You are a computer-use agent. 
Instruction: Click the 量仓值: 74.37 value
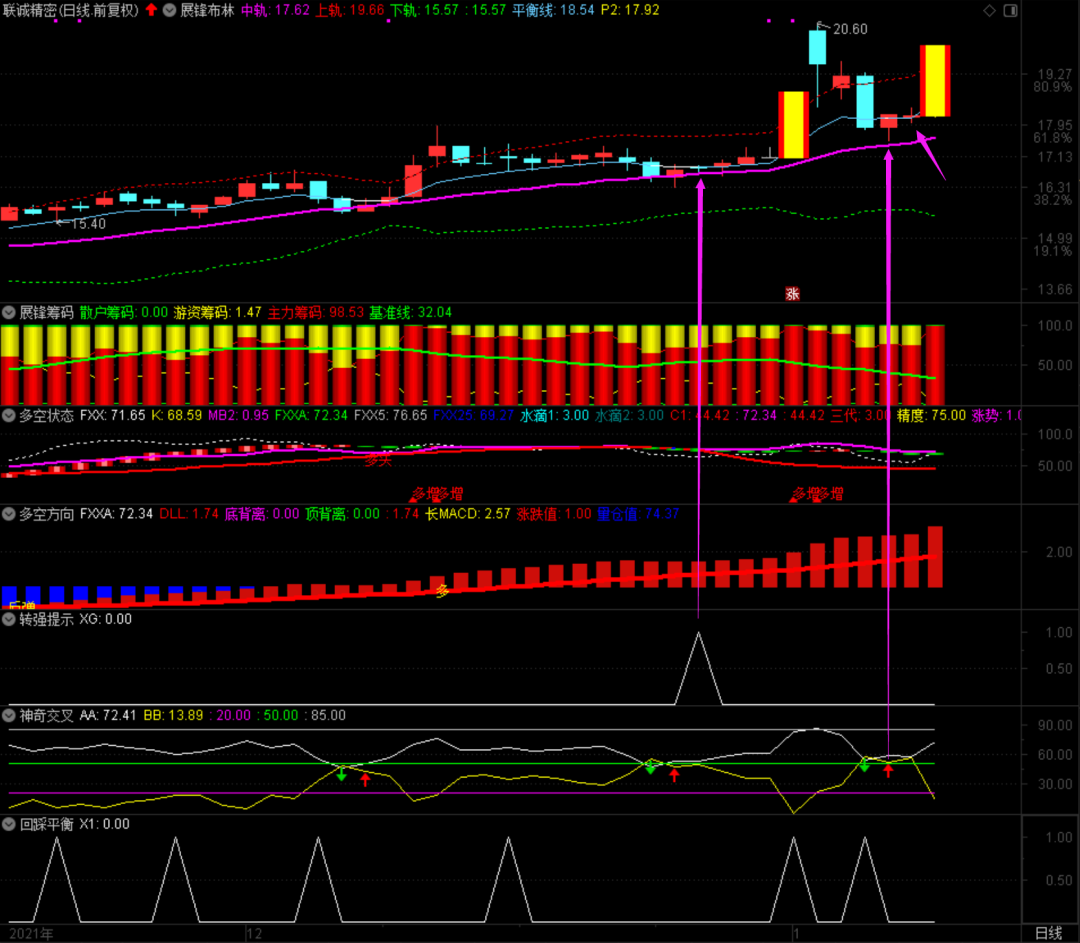click(638, 514)
